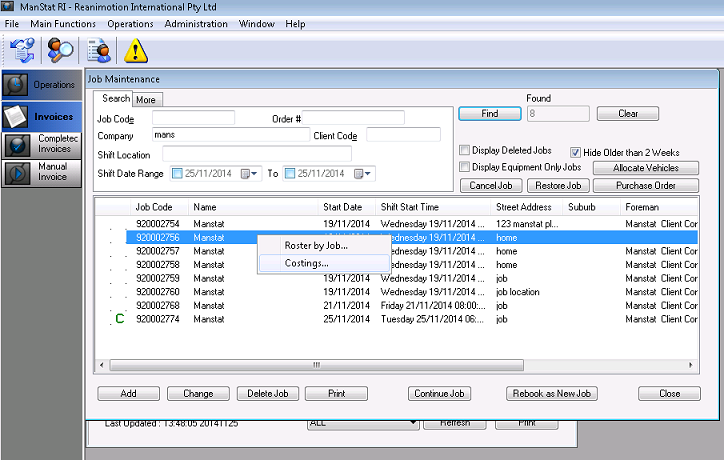Image resolution: width=724 pixels, height=460 pixels.
Task: Sort by the Shift Start Time column header
Action: point(433,207)
